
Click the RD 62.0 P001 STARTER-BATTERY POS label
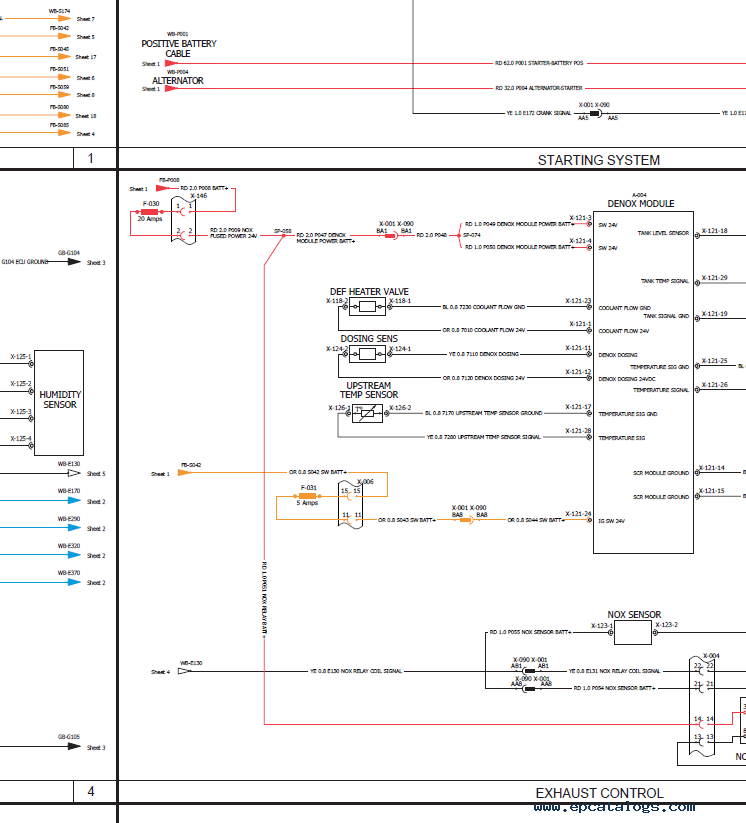(x=539, y=63)
